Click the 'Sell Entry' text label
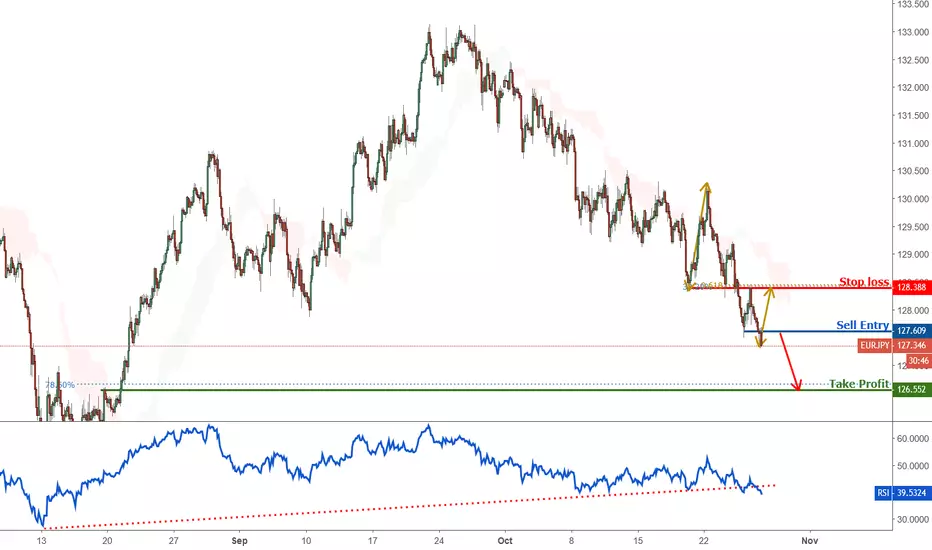This screenshot has height=550, width=932. point(862,325)
